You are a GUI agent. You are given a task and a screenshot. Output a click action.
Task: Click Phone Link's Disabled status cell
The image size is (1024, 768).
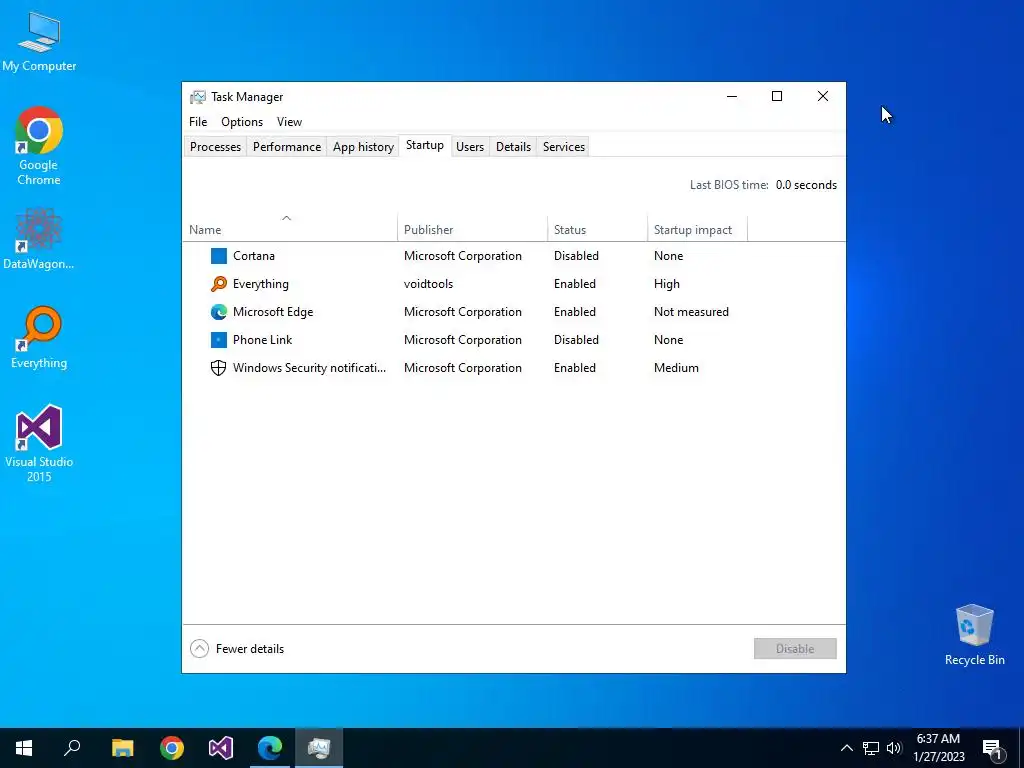pyautogui.click(x=576, y=340)
